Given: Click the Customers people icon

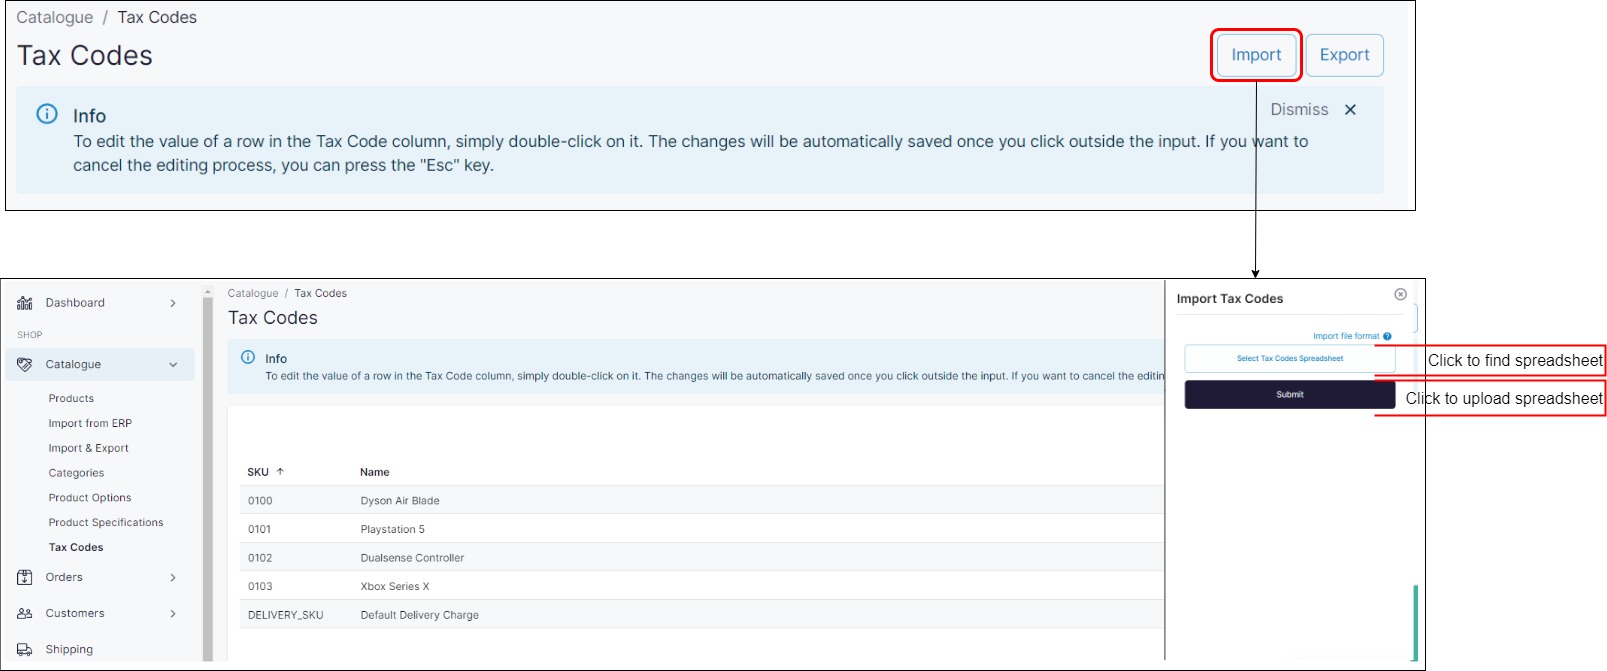Looking at the screenshot, I should pyautogui.click(x=25, y=613).
